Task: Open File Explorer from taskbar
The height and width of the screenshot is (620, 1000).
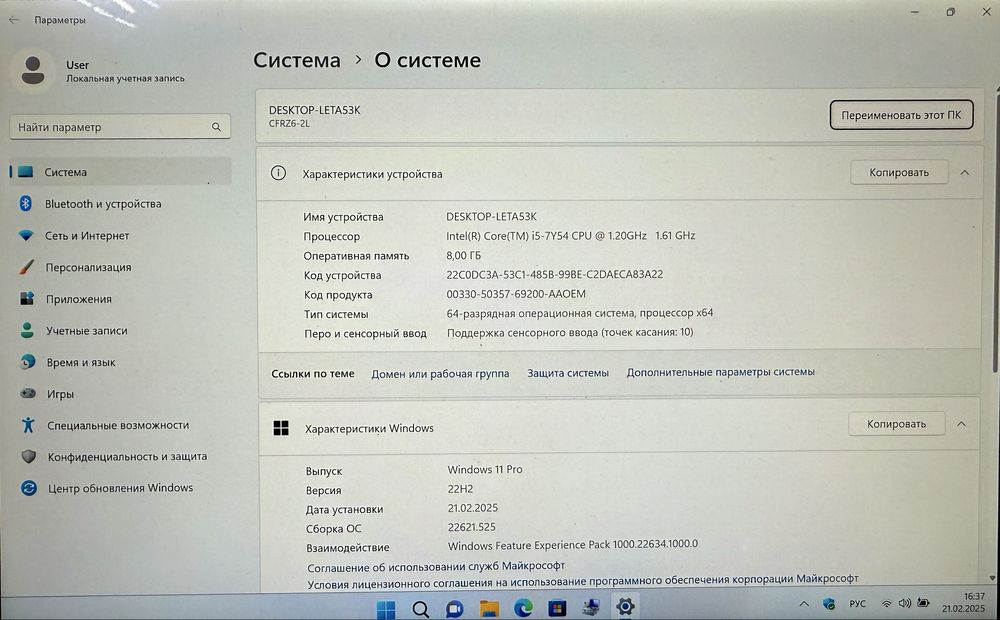Action: click(x=489, y=609)
